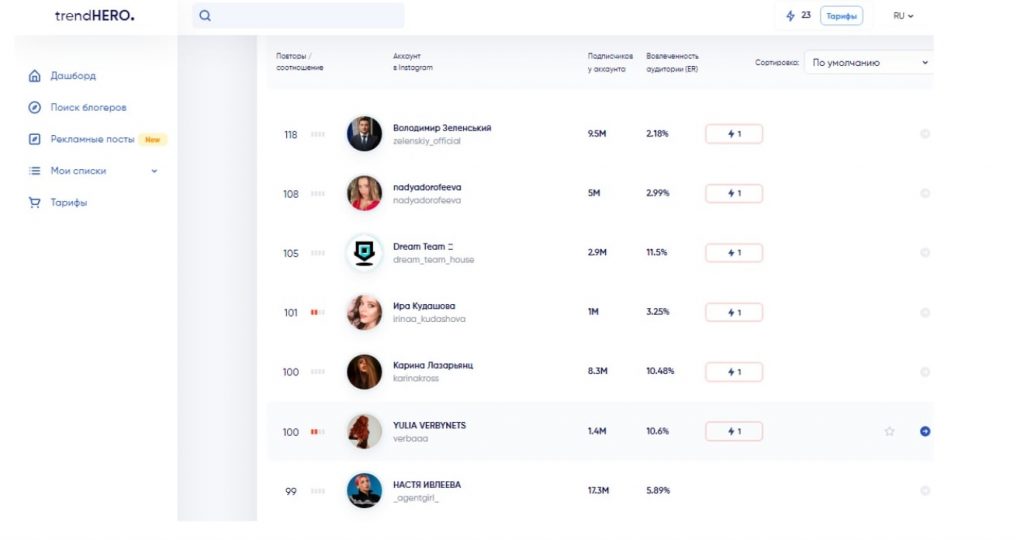
Task: Open Dream Team account name link
Action: pyautogui.click(x=423, y=247)
